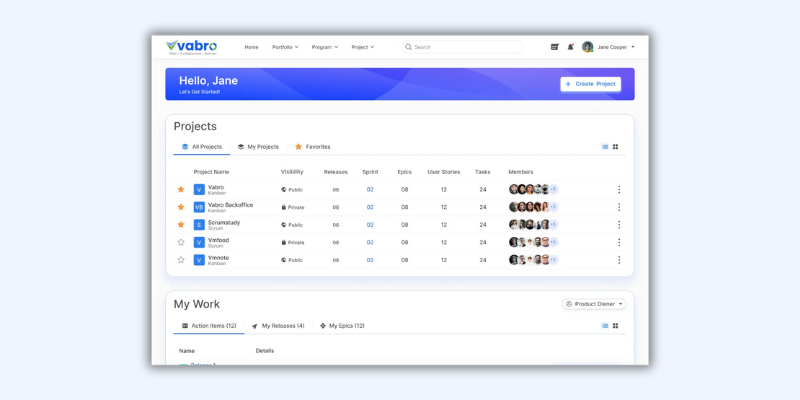Click member avatars in Scrumstudy row

529,224
